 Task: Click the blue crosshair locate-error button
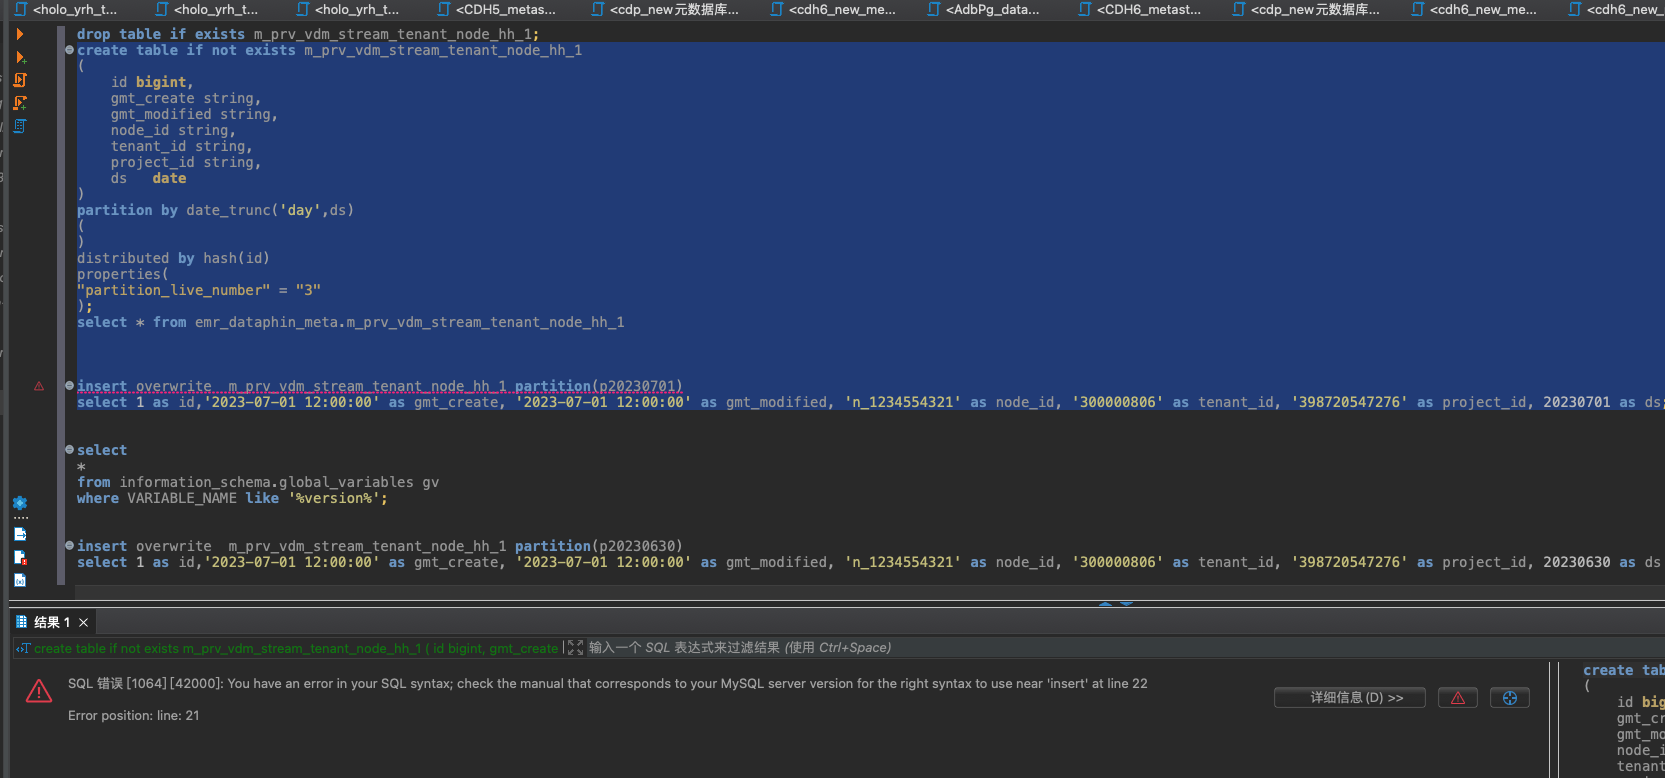(x=1509, y=698)
